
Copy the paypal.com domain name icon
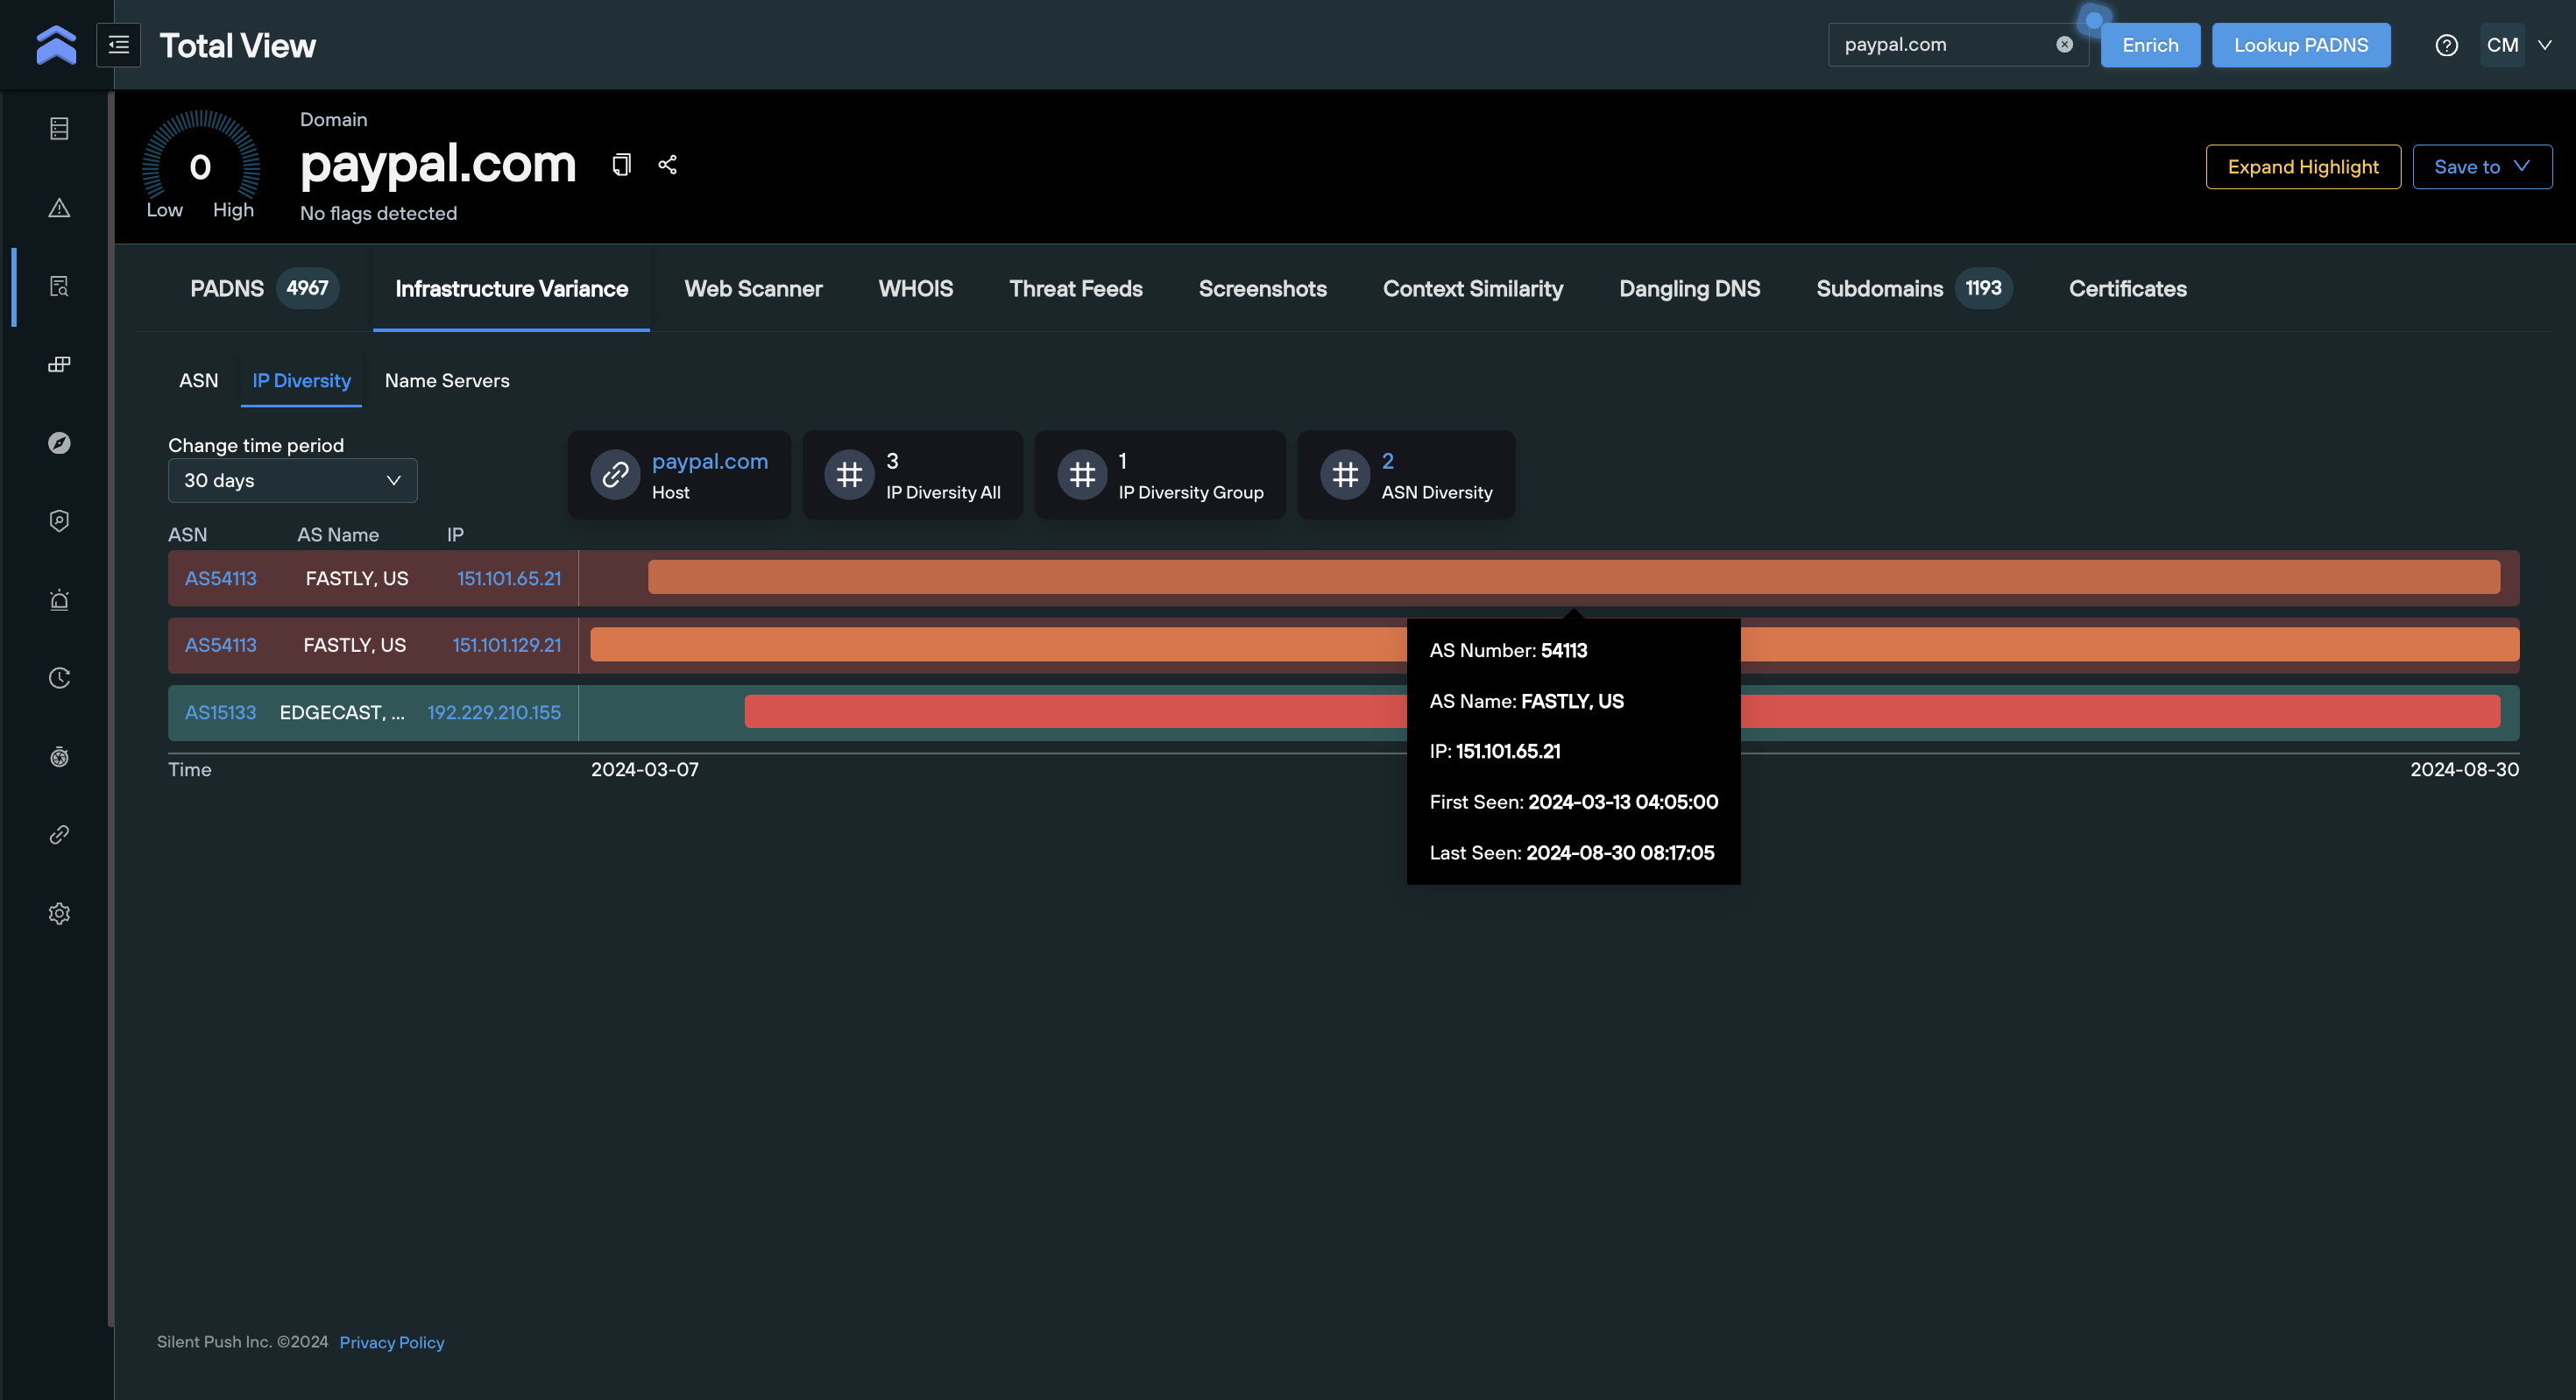click(621, 165)
